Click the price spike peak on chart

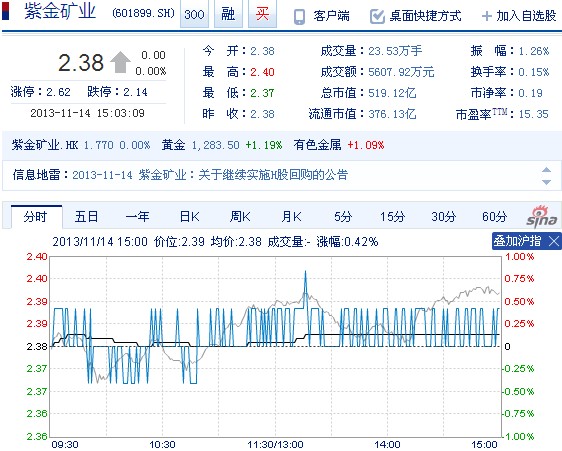pyautogui.click(x=305, y=271)
